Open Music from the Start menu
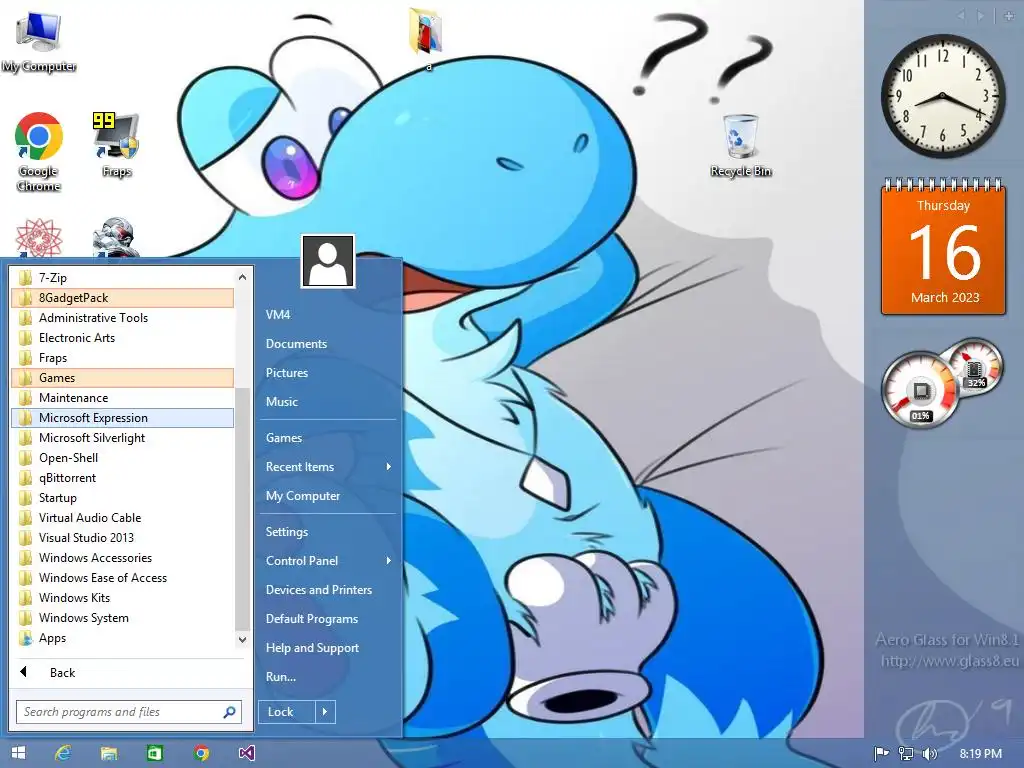Image resolution: width=1024 pixels, height=768 pixels. [x=281, y=402]
